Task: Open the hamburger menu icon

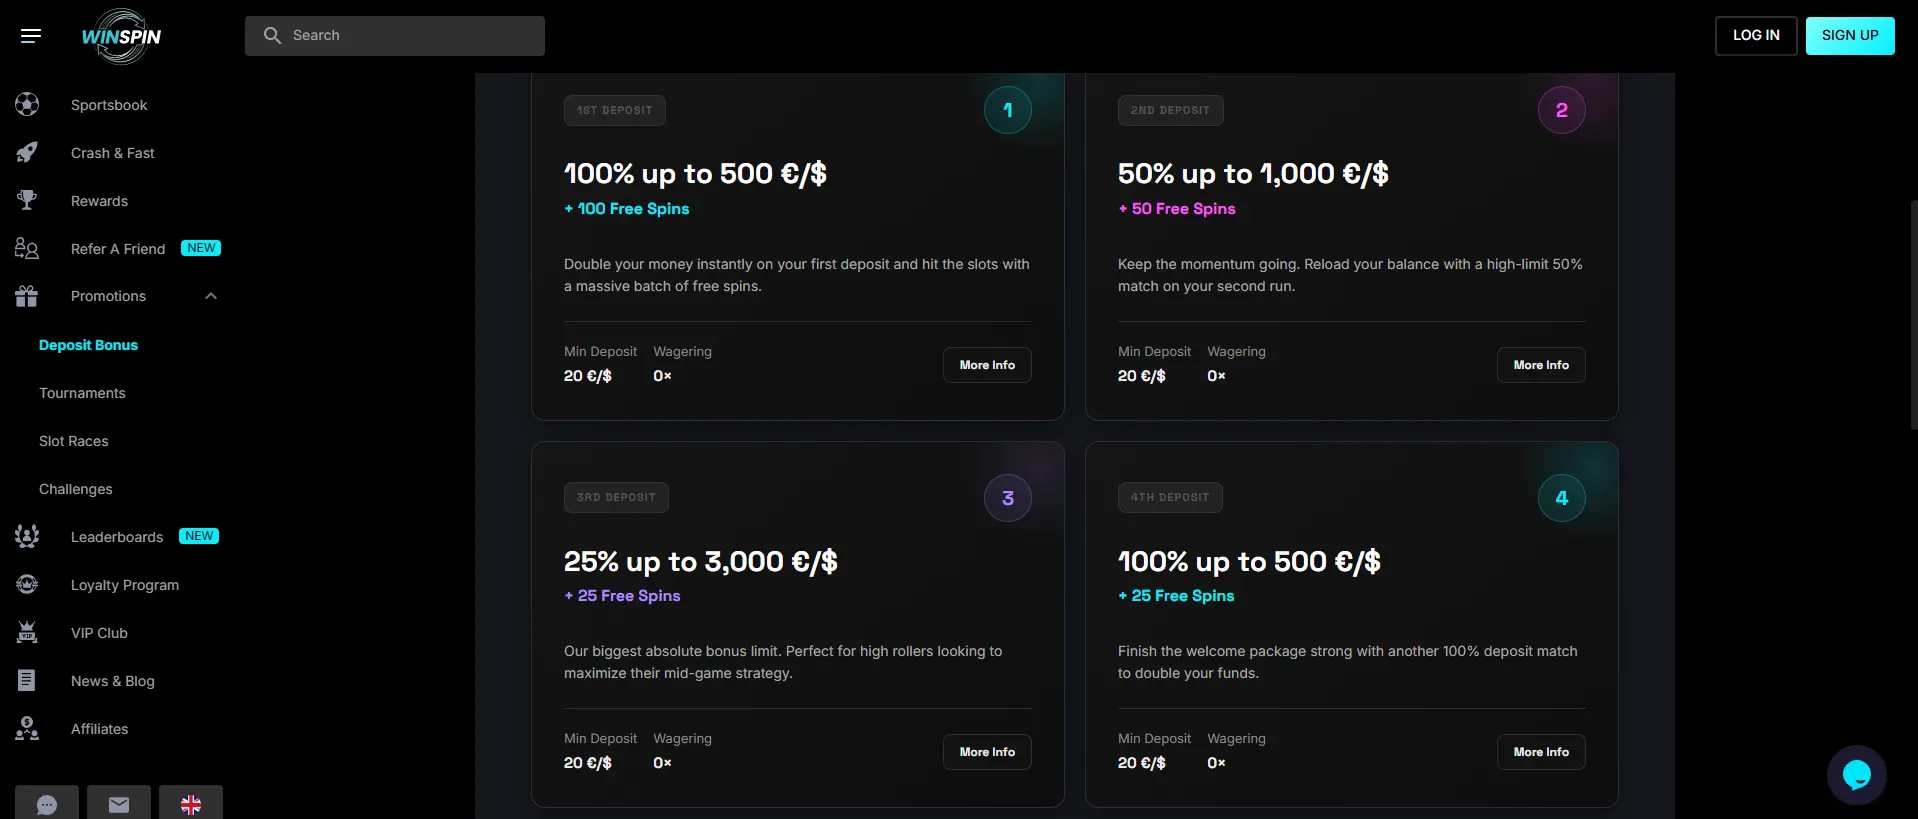Action: click(31, 36)
